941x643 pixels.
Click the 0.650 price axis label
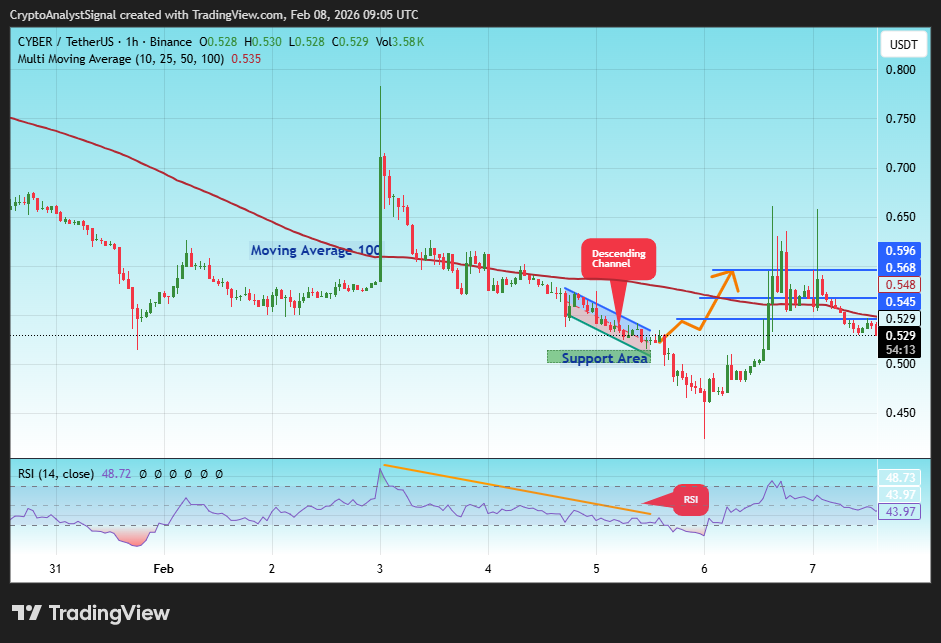tap(901, 217)
